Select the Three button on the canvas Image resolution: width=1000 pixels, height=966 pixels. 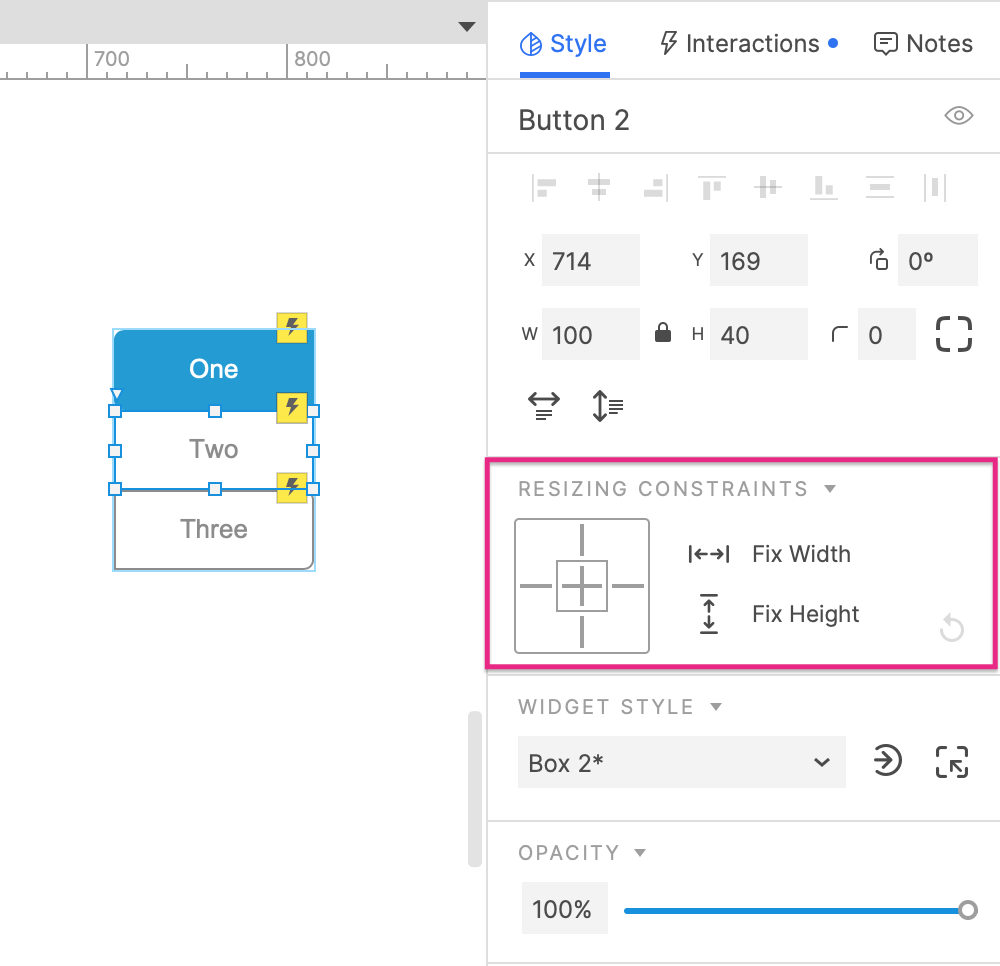point(213,529)
